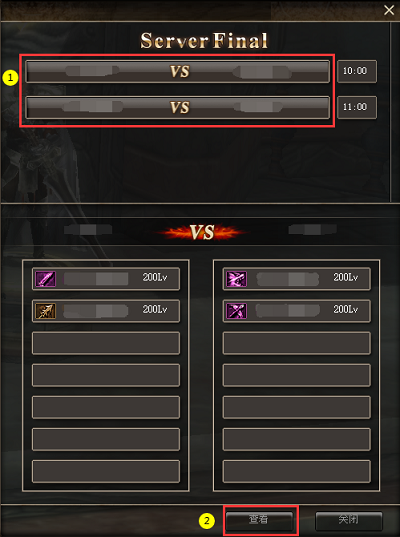This screenshot has height=537, width=400.
Task: Click the 查看 (view) button
Action: tap(259, 521)
